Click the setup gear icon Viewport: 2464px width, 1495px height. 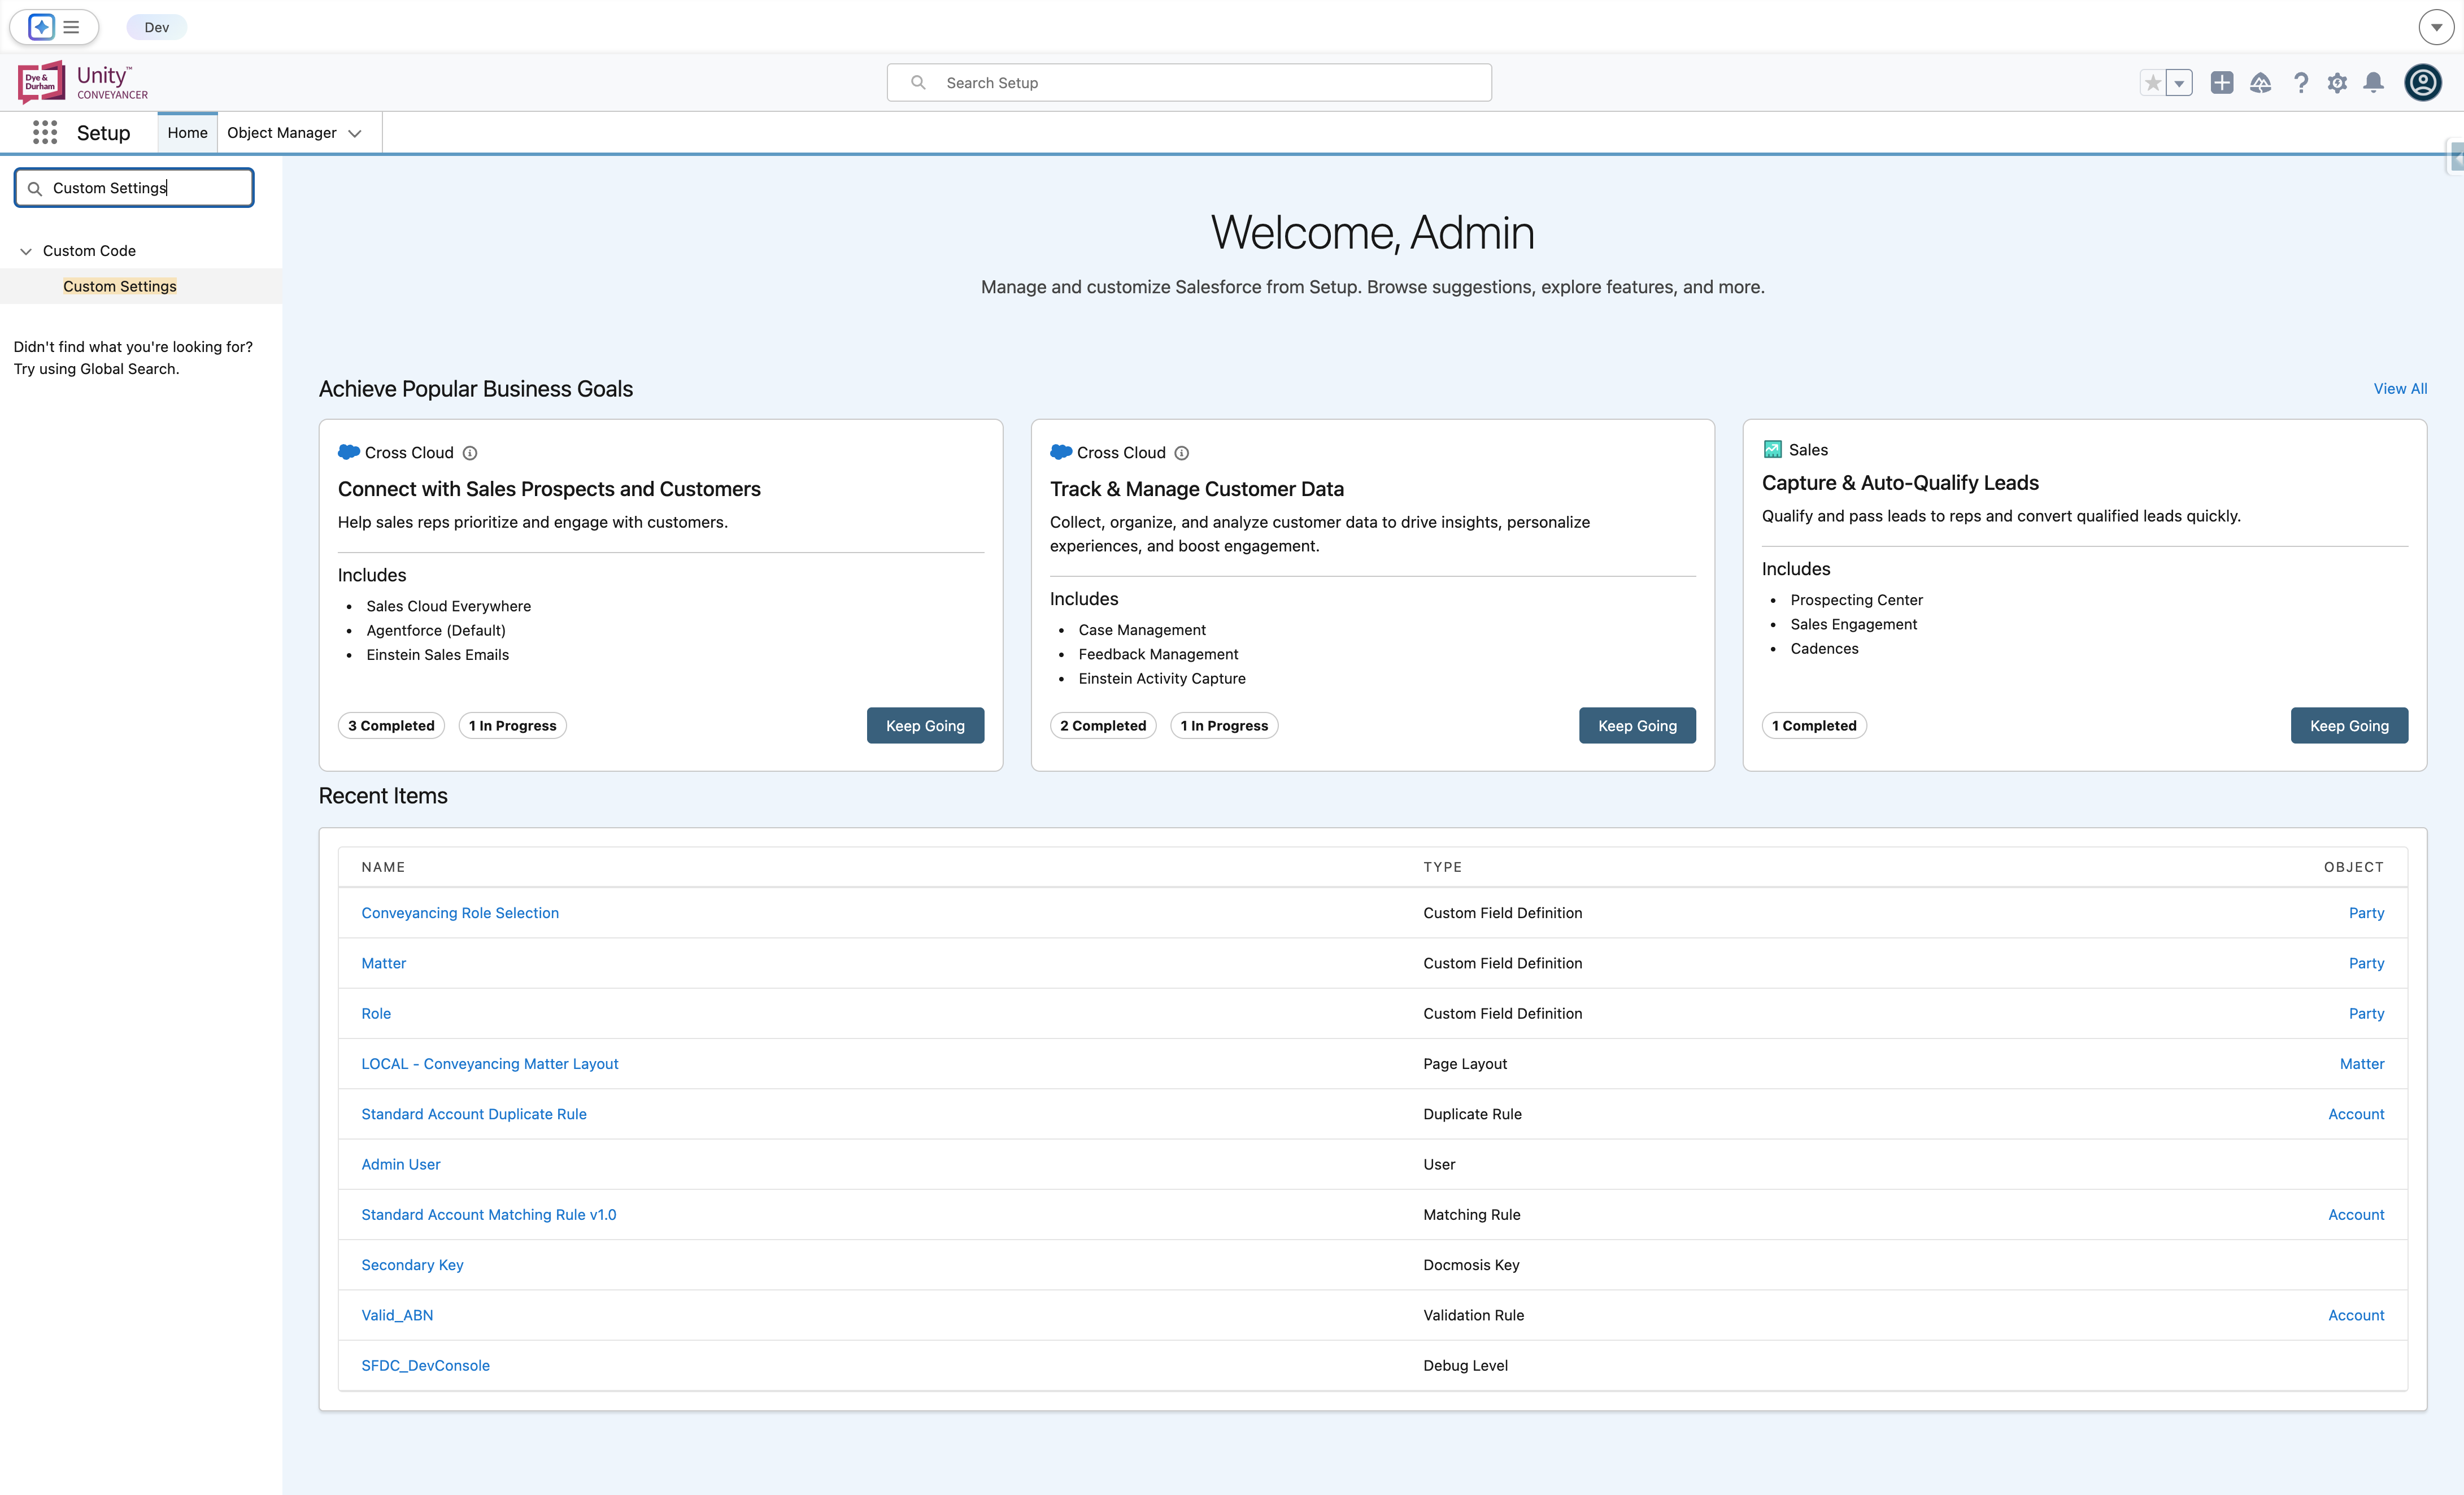(x=2337, y=83)
